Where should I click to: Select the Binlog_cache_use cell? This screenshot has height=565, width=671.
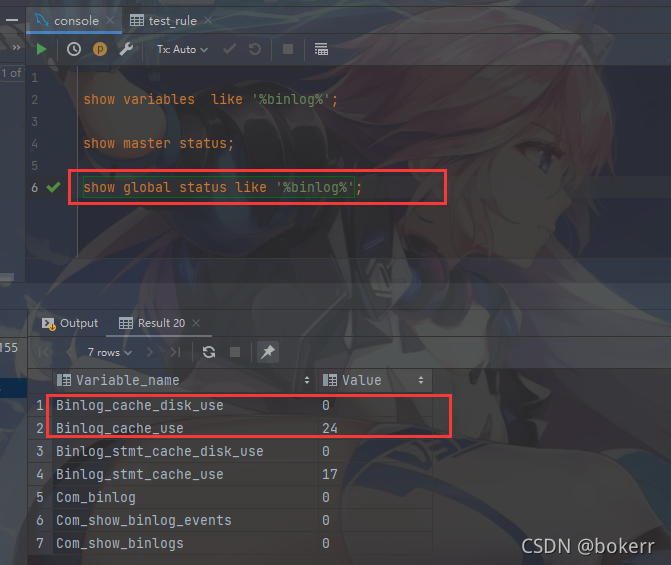click(x=185, y=428)
